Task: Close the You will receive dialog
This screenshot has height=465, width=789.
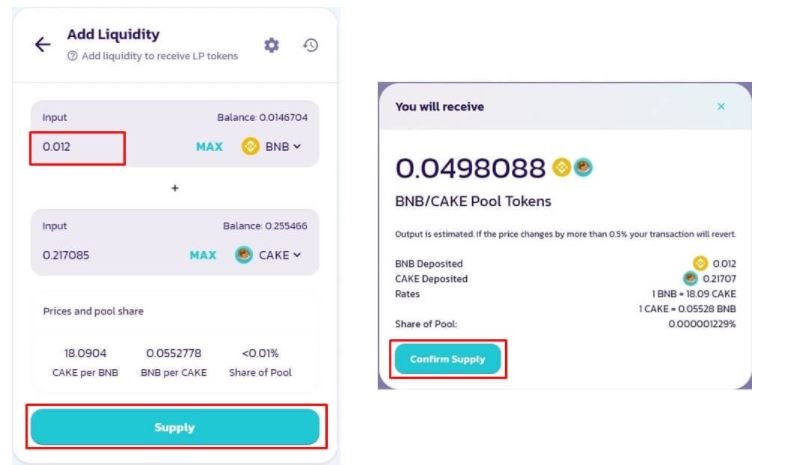Action: [x=721, y=107]
